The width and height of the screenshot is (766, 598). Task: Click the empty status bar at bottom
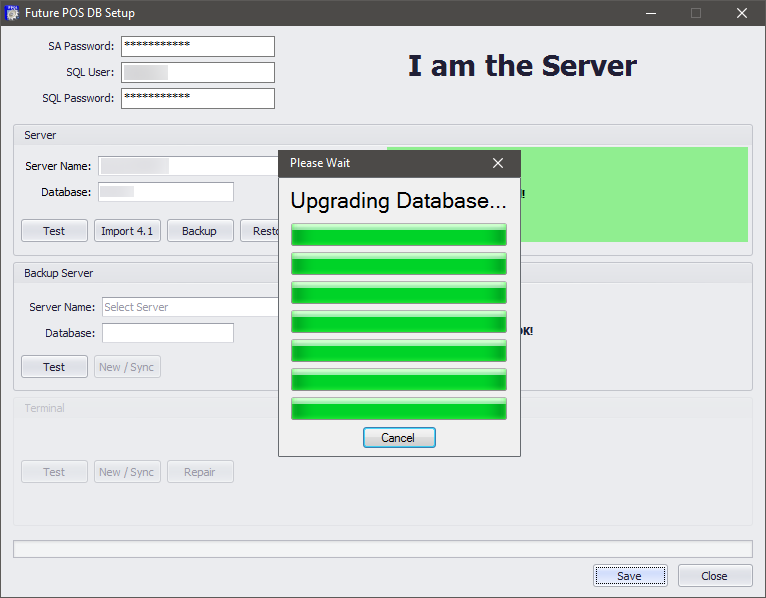coord(383,549)
